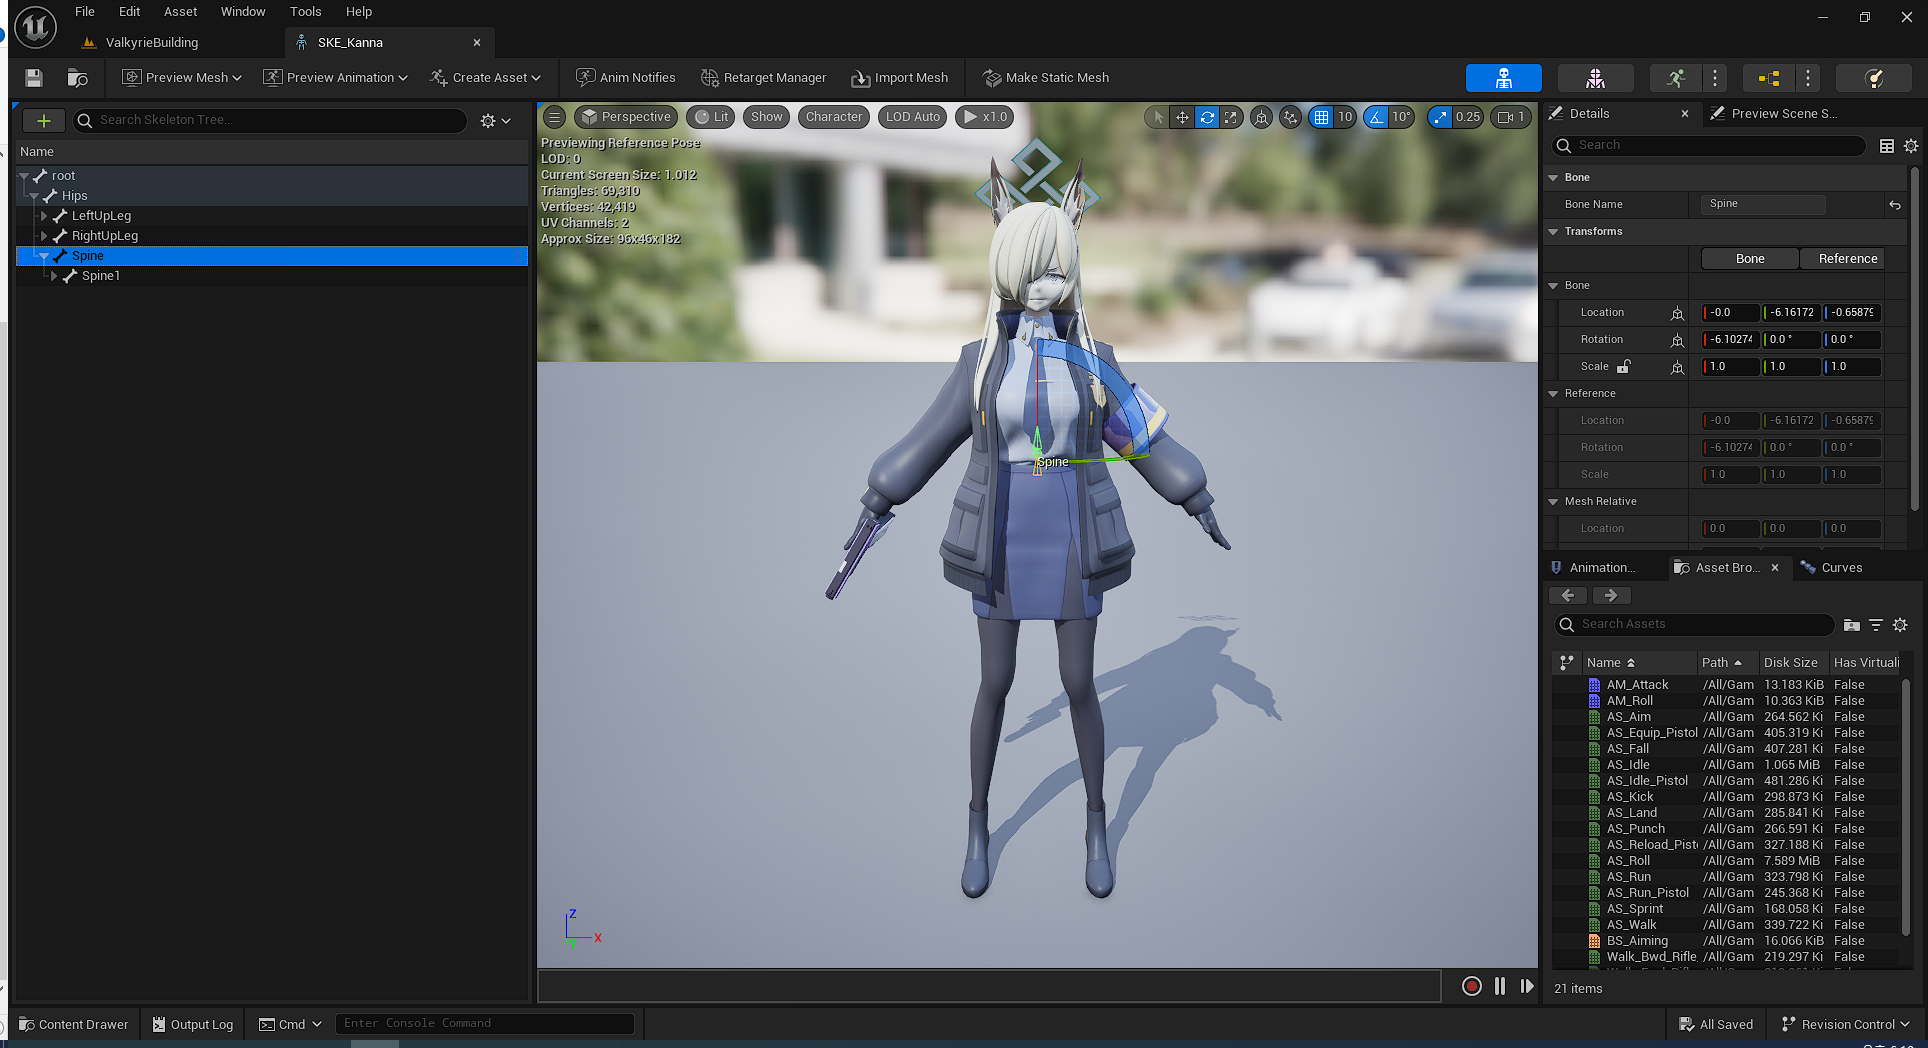Open the Skeleton editor mode
1928x1048 pixels.
click(1503, 78)
